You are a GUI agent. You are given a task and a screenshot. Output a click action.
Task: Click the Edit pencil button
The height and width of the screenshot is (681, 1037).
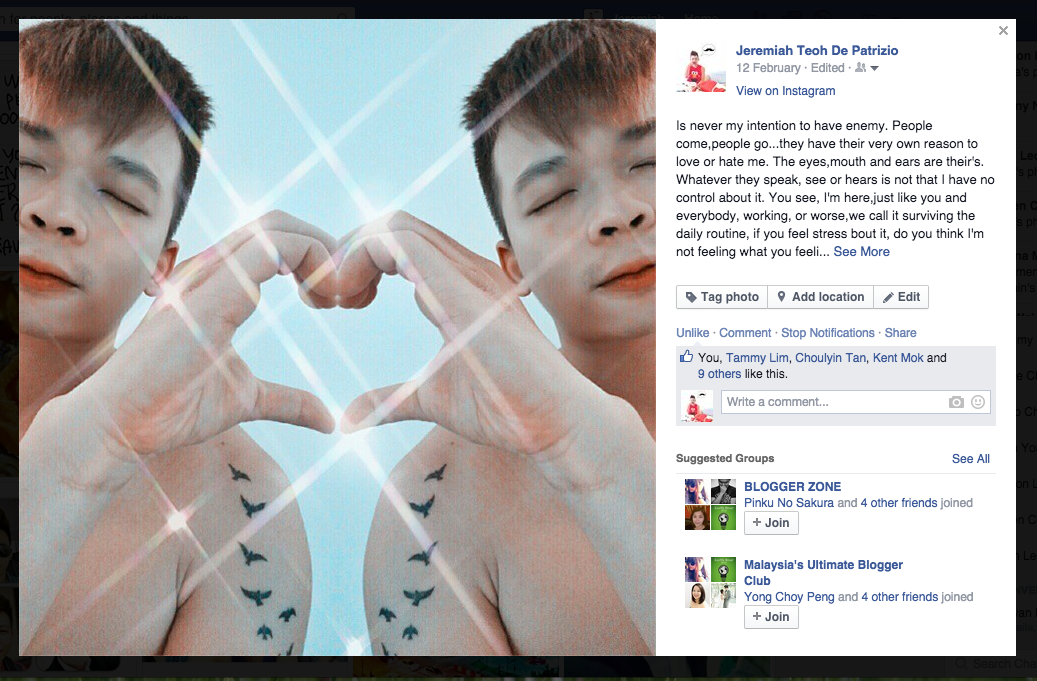pyautogui.click(x=901, y=297)
